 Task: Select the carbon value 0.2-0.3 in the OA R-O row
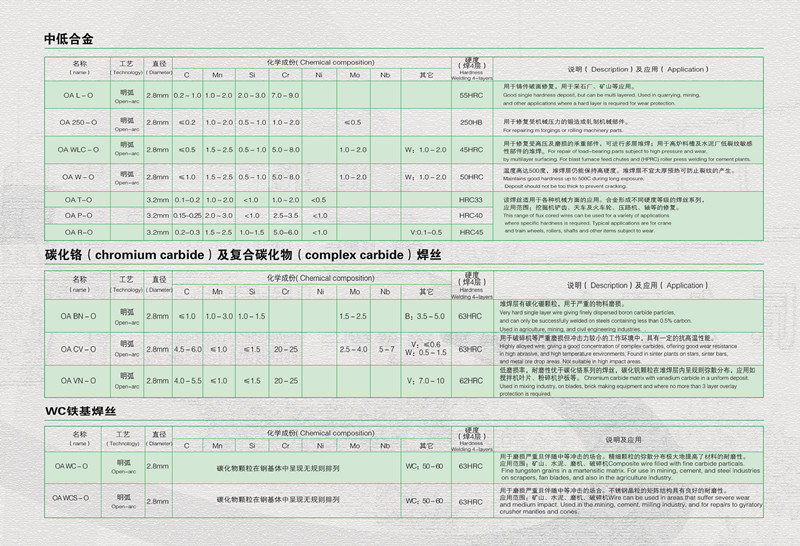point(187,232)
